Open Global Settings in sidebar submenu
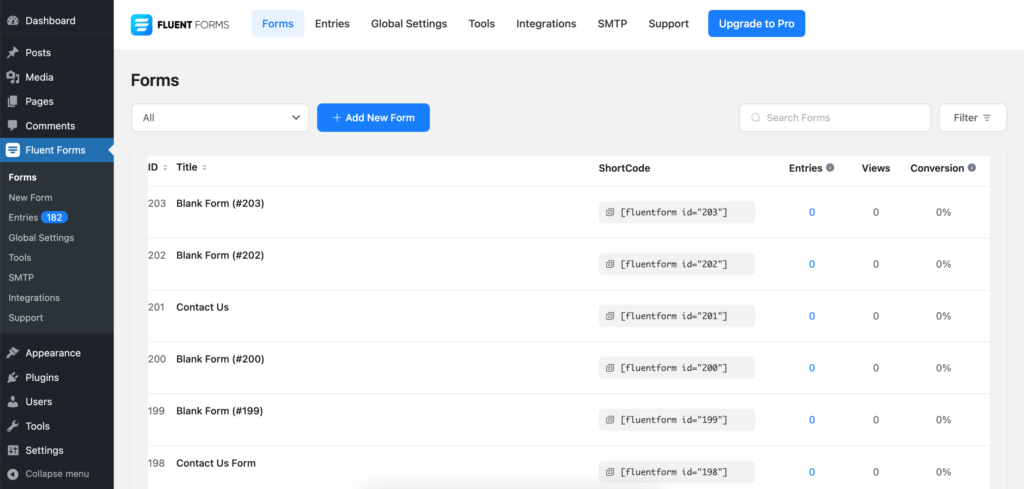Viewport: 1024px width, 489px height. tap(41, 238)
